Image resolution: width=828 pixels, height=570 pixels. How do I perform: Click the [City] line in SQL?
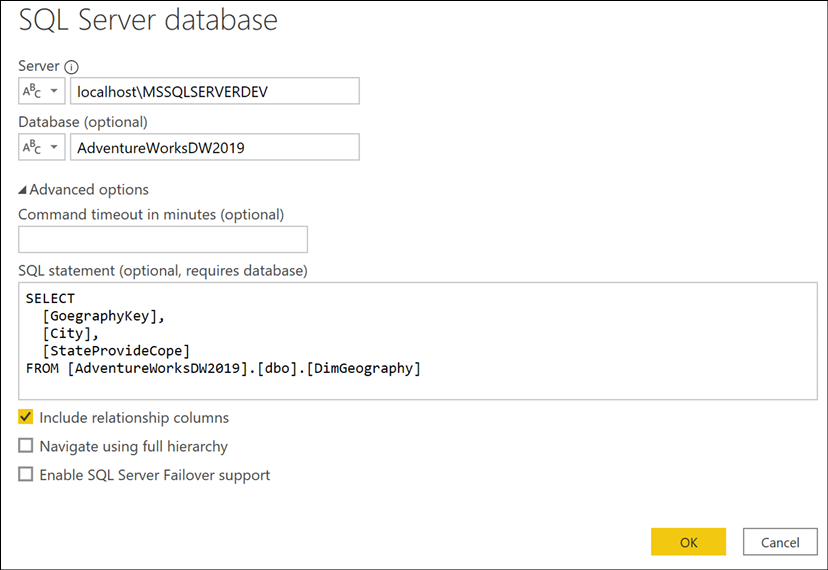[x=70, y=333]
